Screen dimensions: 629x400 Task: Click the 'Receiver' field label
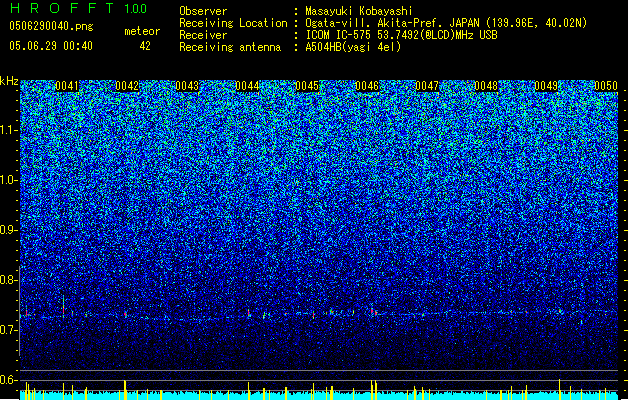point(203,35)
